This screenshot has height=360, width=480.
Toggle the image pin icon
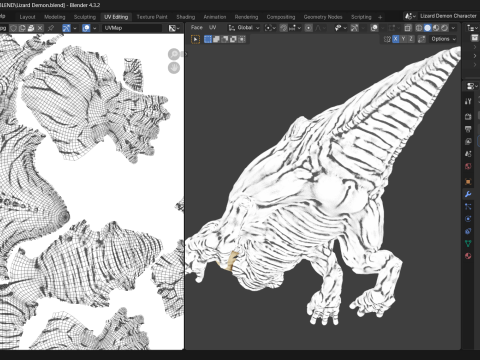[51, 28]
